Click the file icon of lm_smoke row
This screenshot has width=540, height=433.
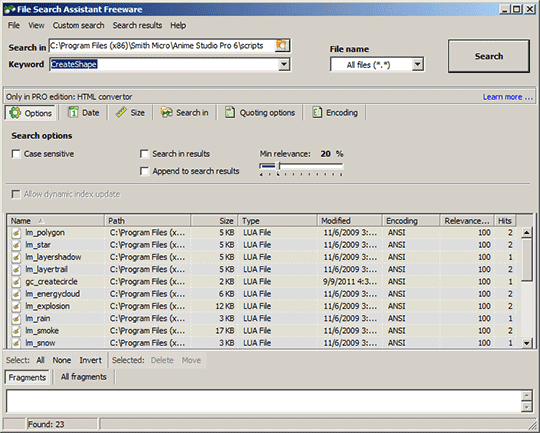click(16, 331)
